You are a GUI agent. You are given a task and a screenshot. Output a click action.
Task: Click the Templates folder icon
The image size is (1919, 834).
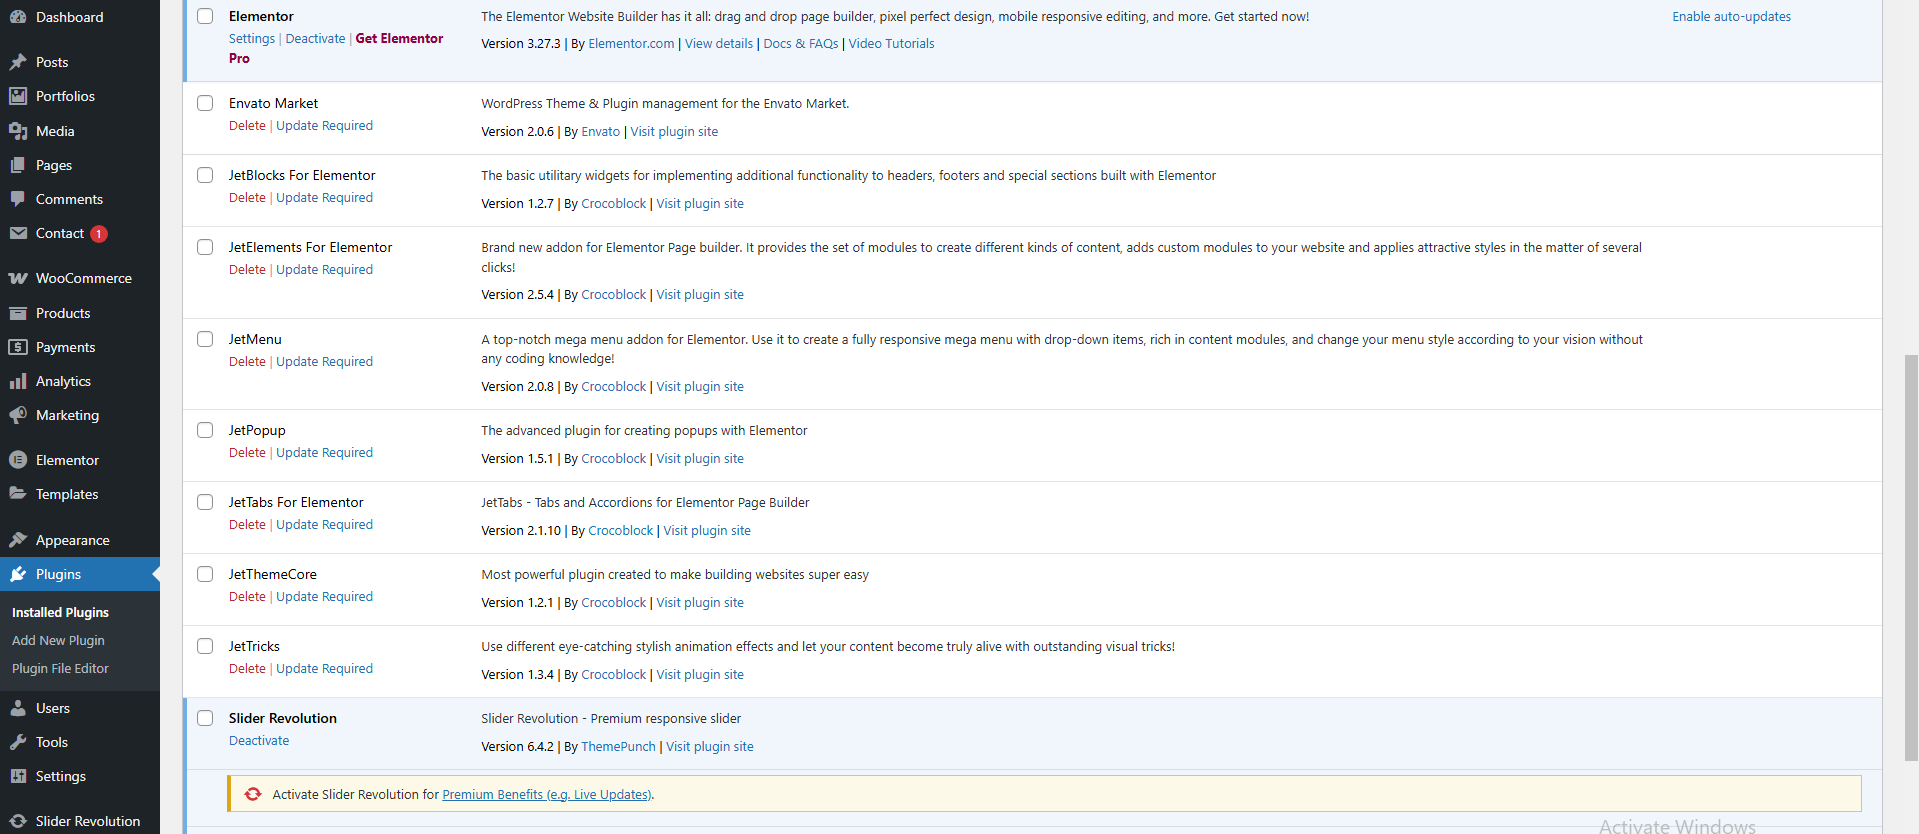[18, 494]
